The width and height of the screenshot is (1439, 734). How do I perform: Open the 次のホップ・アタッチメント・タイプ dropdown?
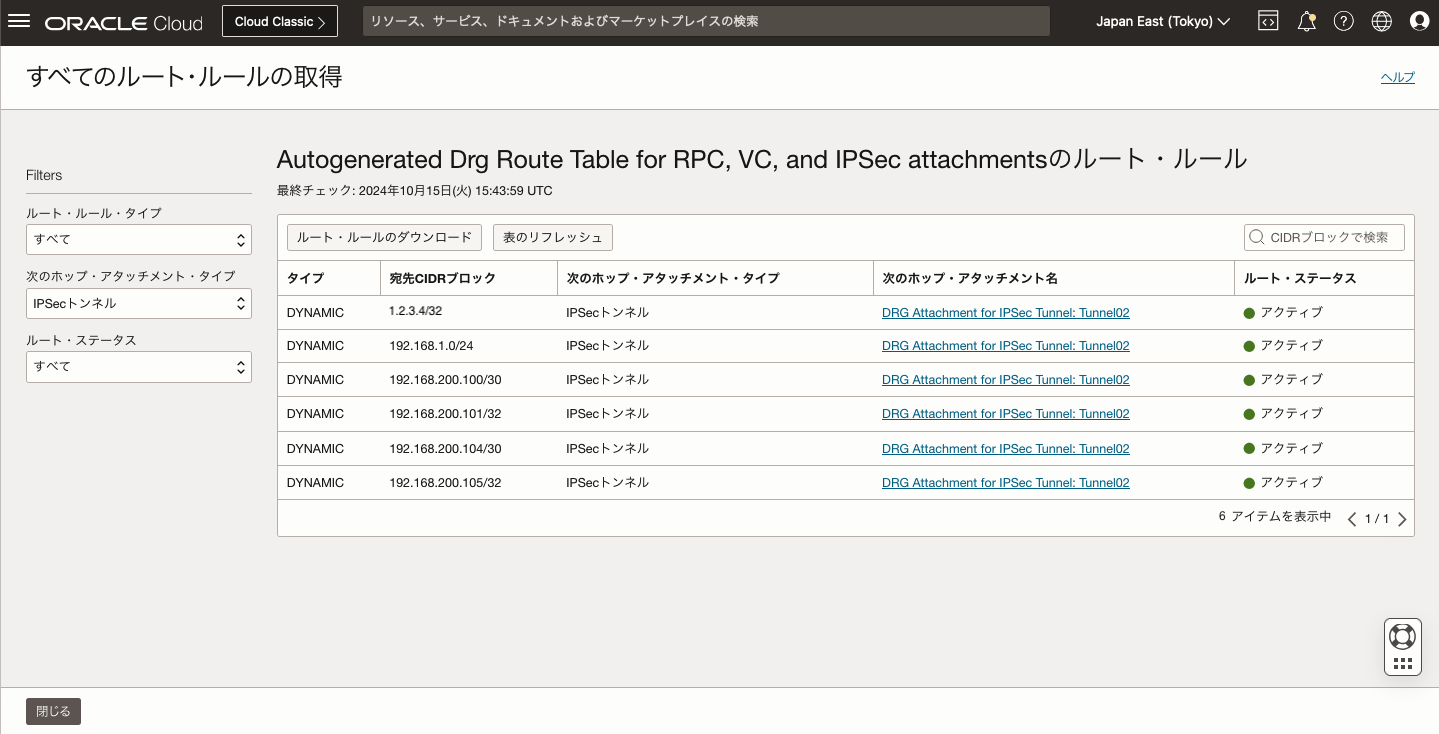(x=139, y=303)
